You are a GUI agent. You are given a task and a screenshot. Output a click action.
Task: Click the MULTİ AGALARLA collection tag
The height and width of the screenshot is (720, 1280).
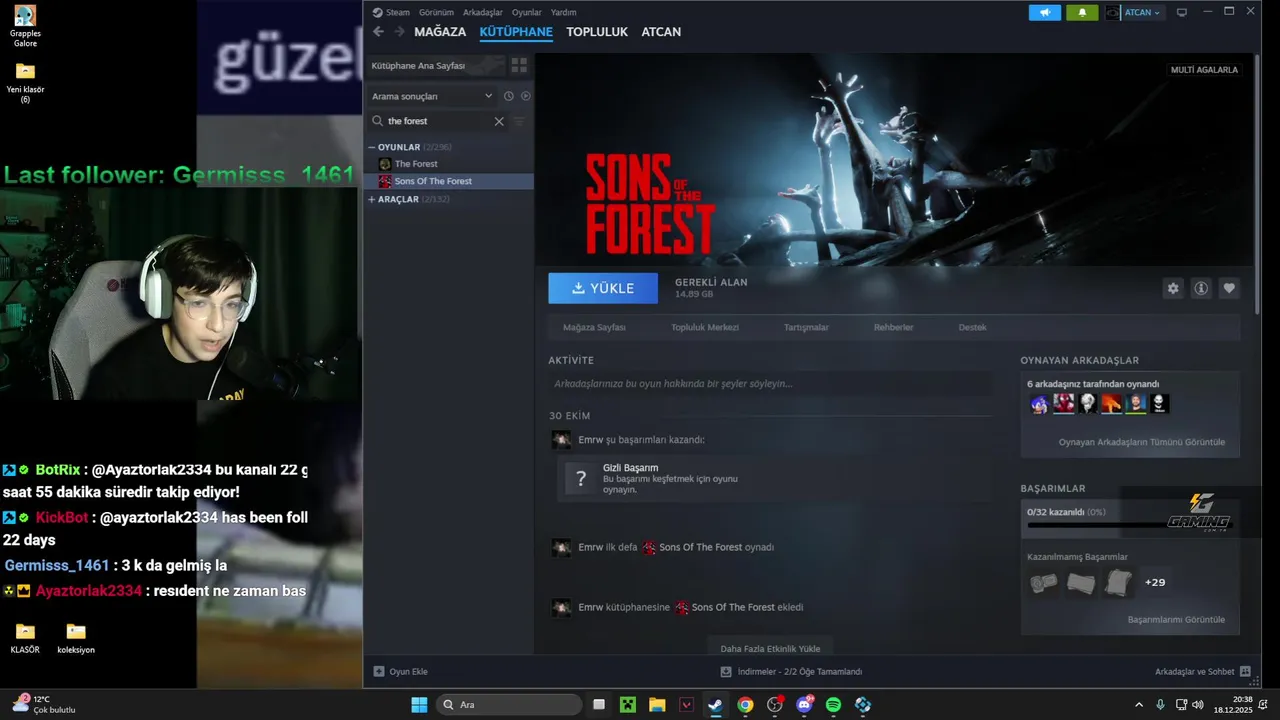1205,70
